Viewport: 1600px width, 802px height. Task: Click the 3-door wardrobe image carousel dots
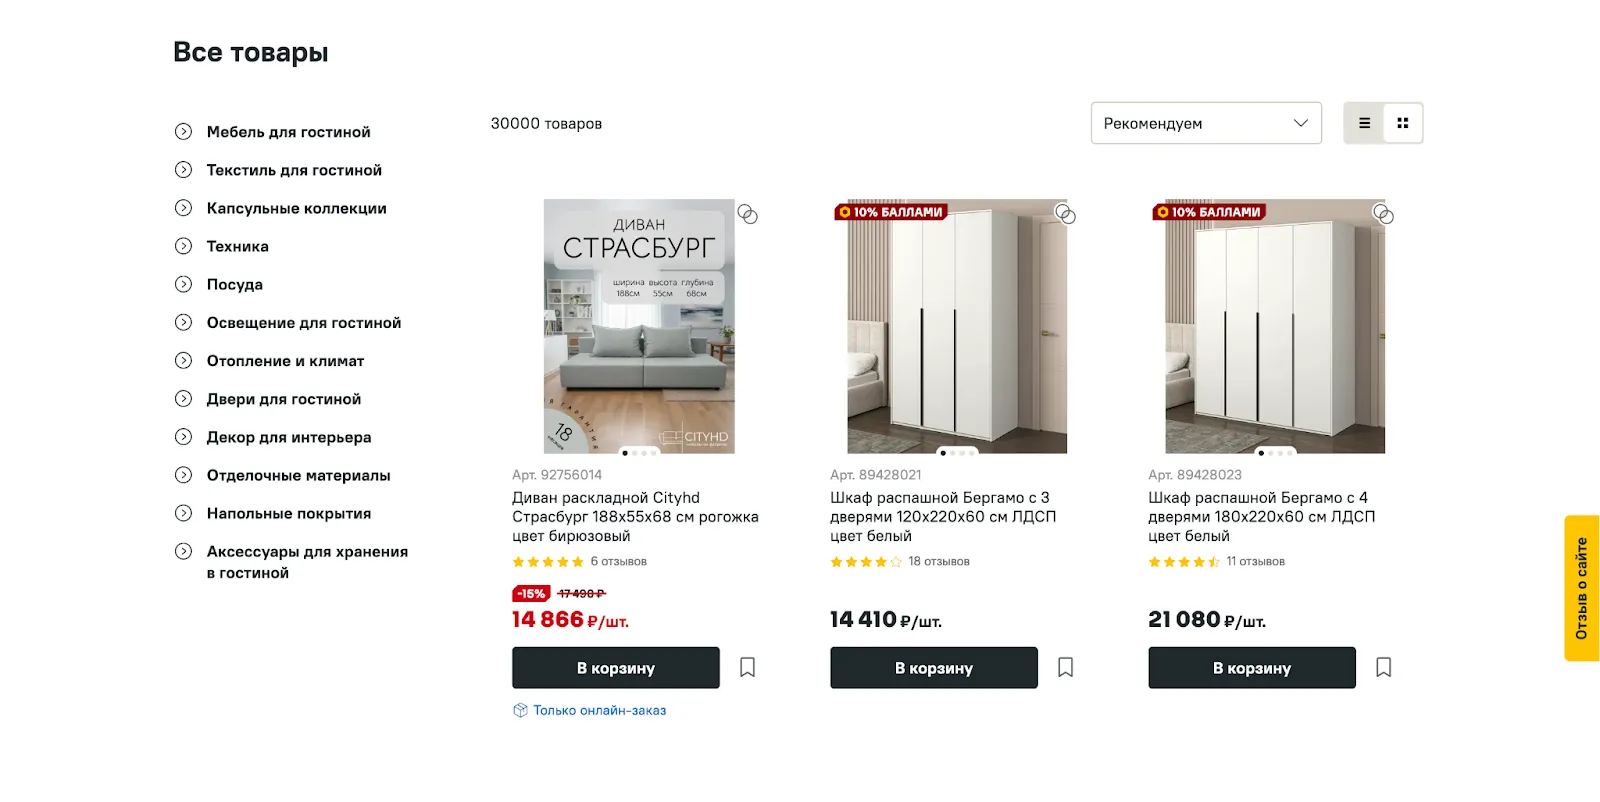pos(957,453)
